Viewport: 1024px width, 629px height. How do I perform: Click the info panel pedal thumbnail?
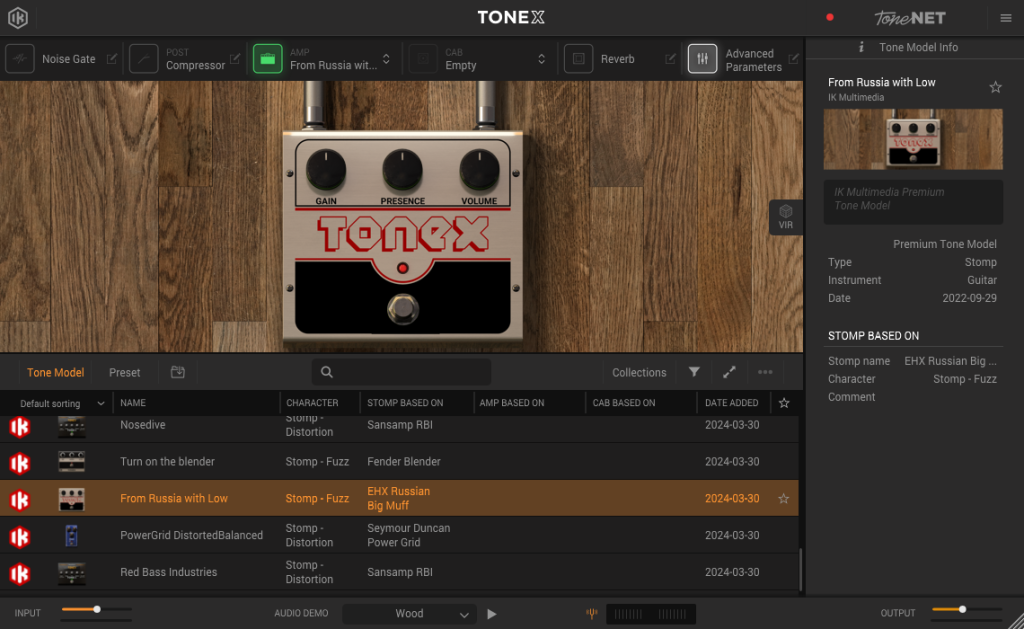[x=913, y=139]
